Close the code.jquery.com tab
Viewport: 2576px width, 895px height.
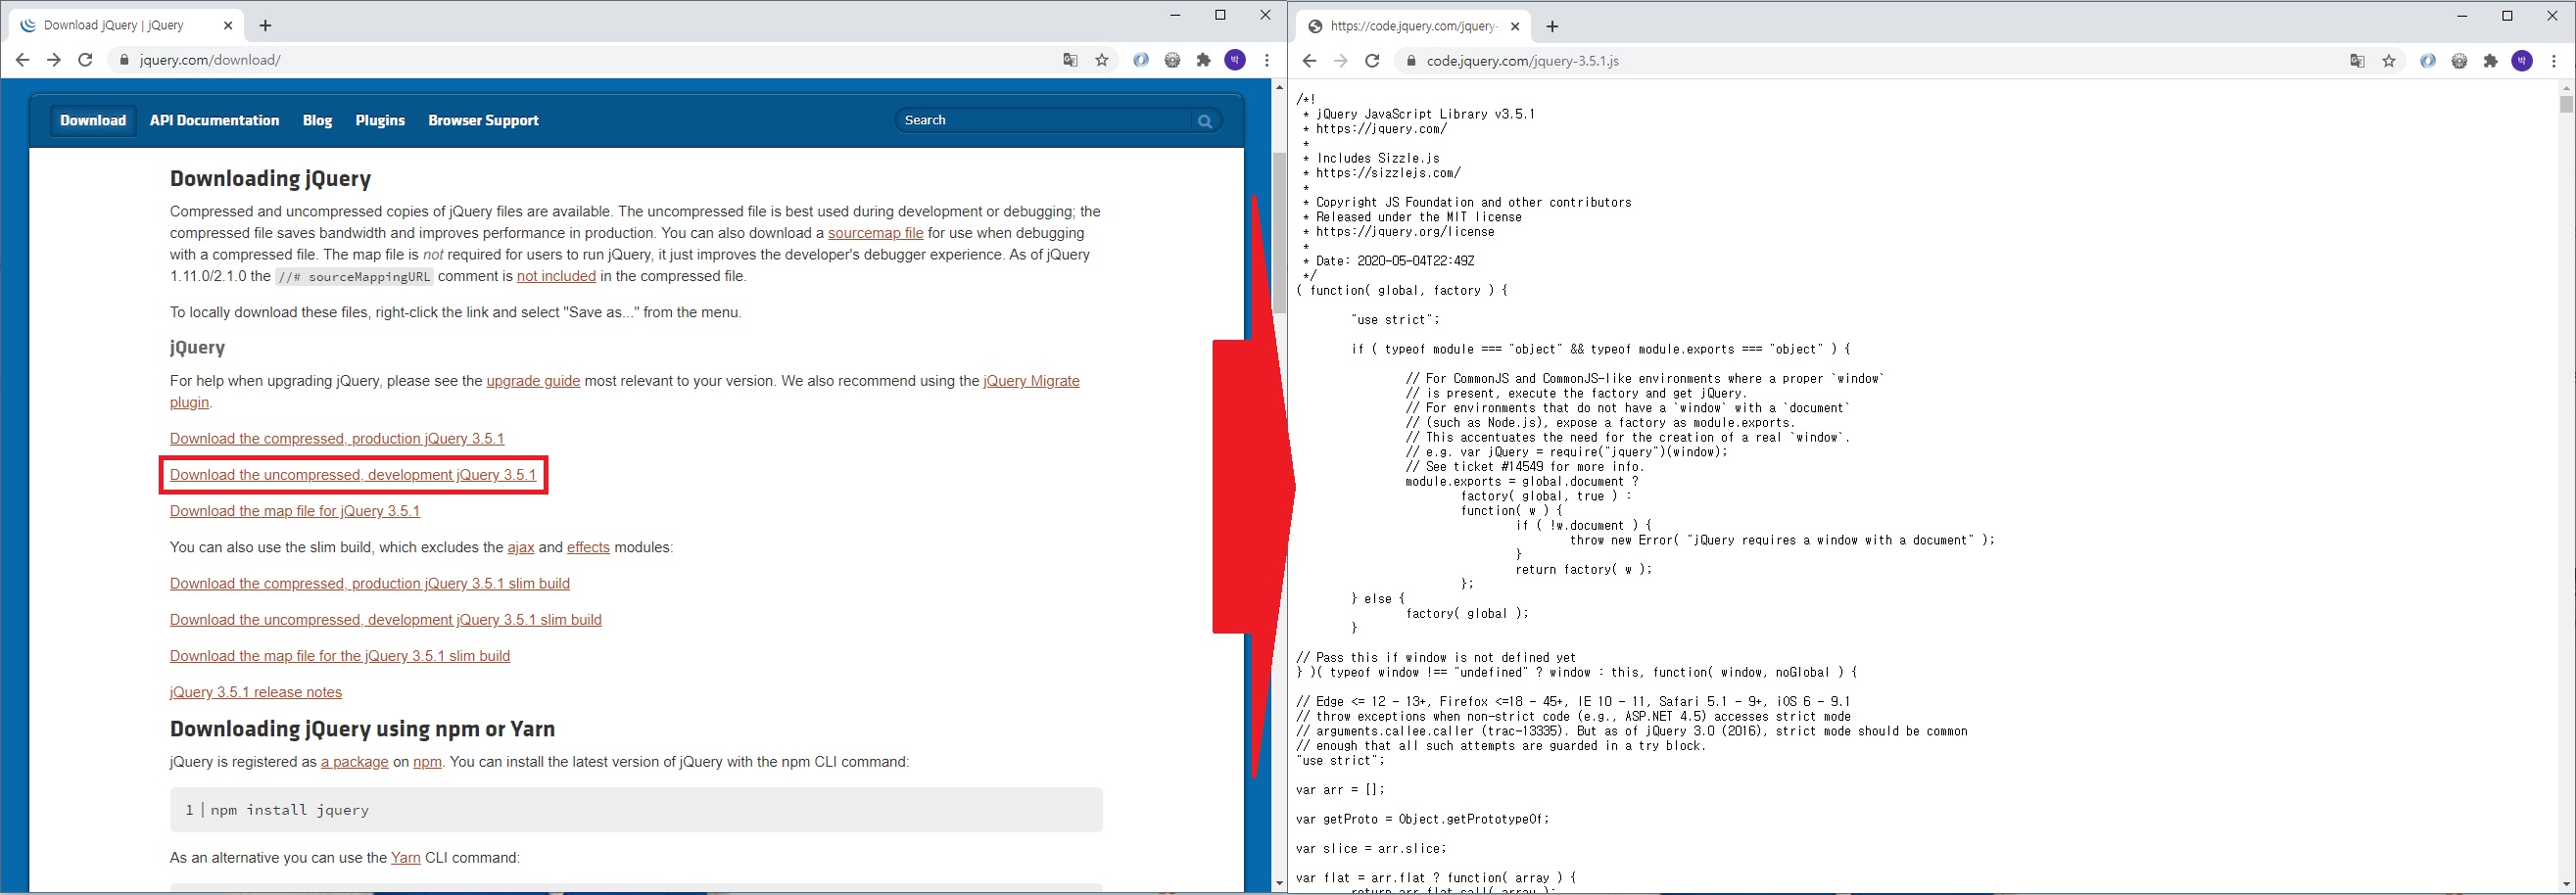point(1516,26)
